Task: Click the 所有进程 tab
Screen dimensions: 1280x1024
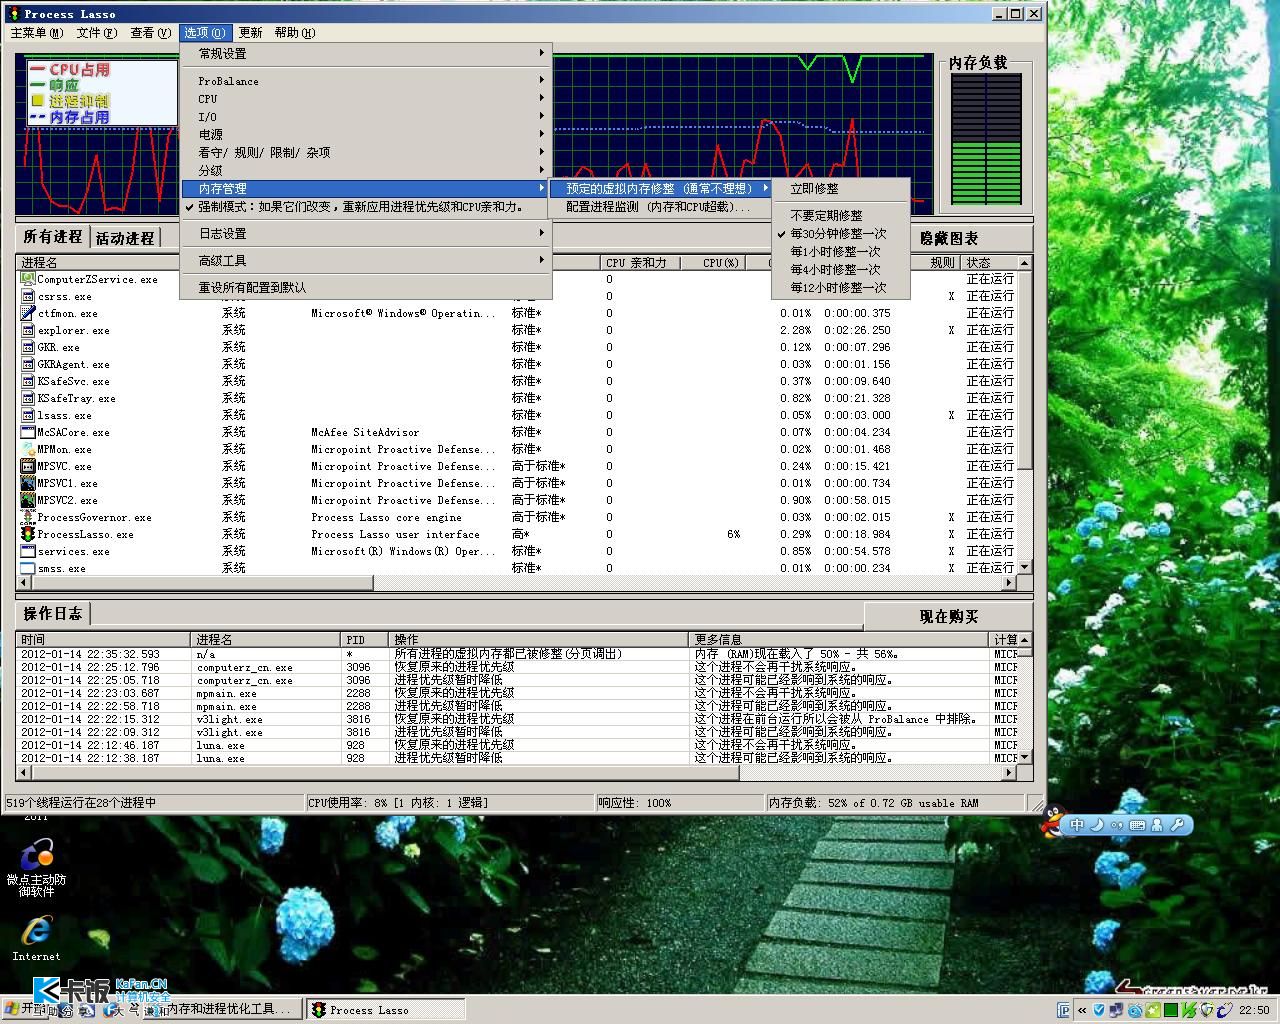Action: tap(53, 237)
